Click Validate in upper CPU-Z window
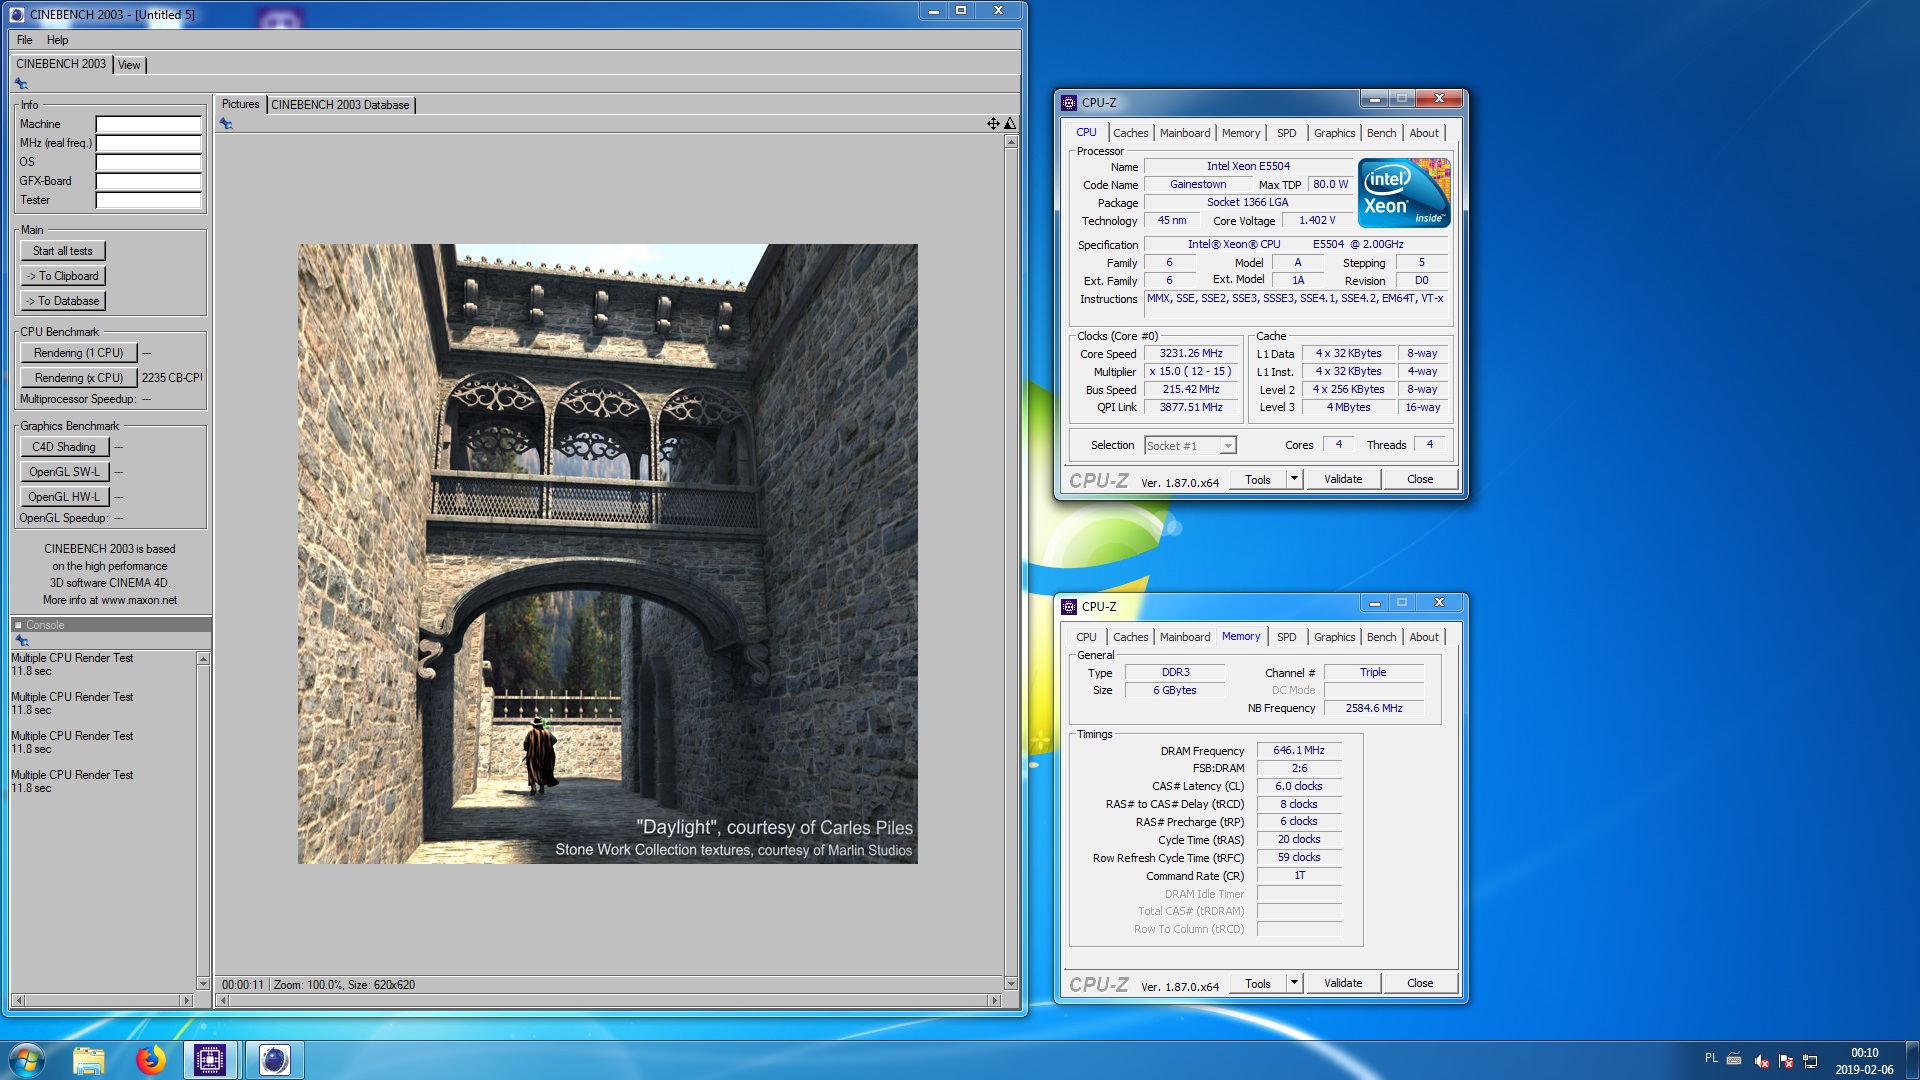Screen dimensions: 1920x1080 [x=1343, y=479]
